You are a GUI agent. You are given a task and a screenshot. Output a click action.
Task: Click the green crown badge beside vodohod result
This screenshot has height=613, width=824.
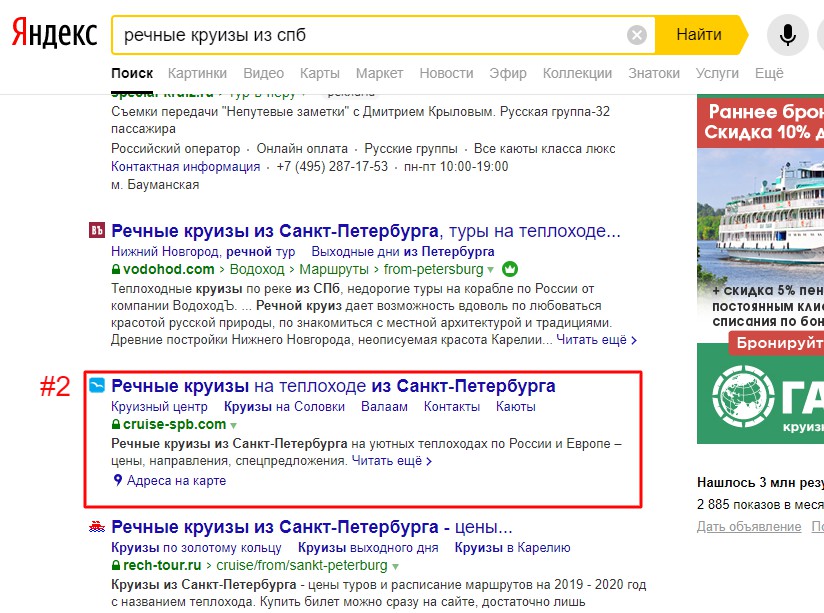point(510,269)
